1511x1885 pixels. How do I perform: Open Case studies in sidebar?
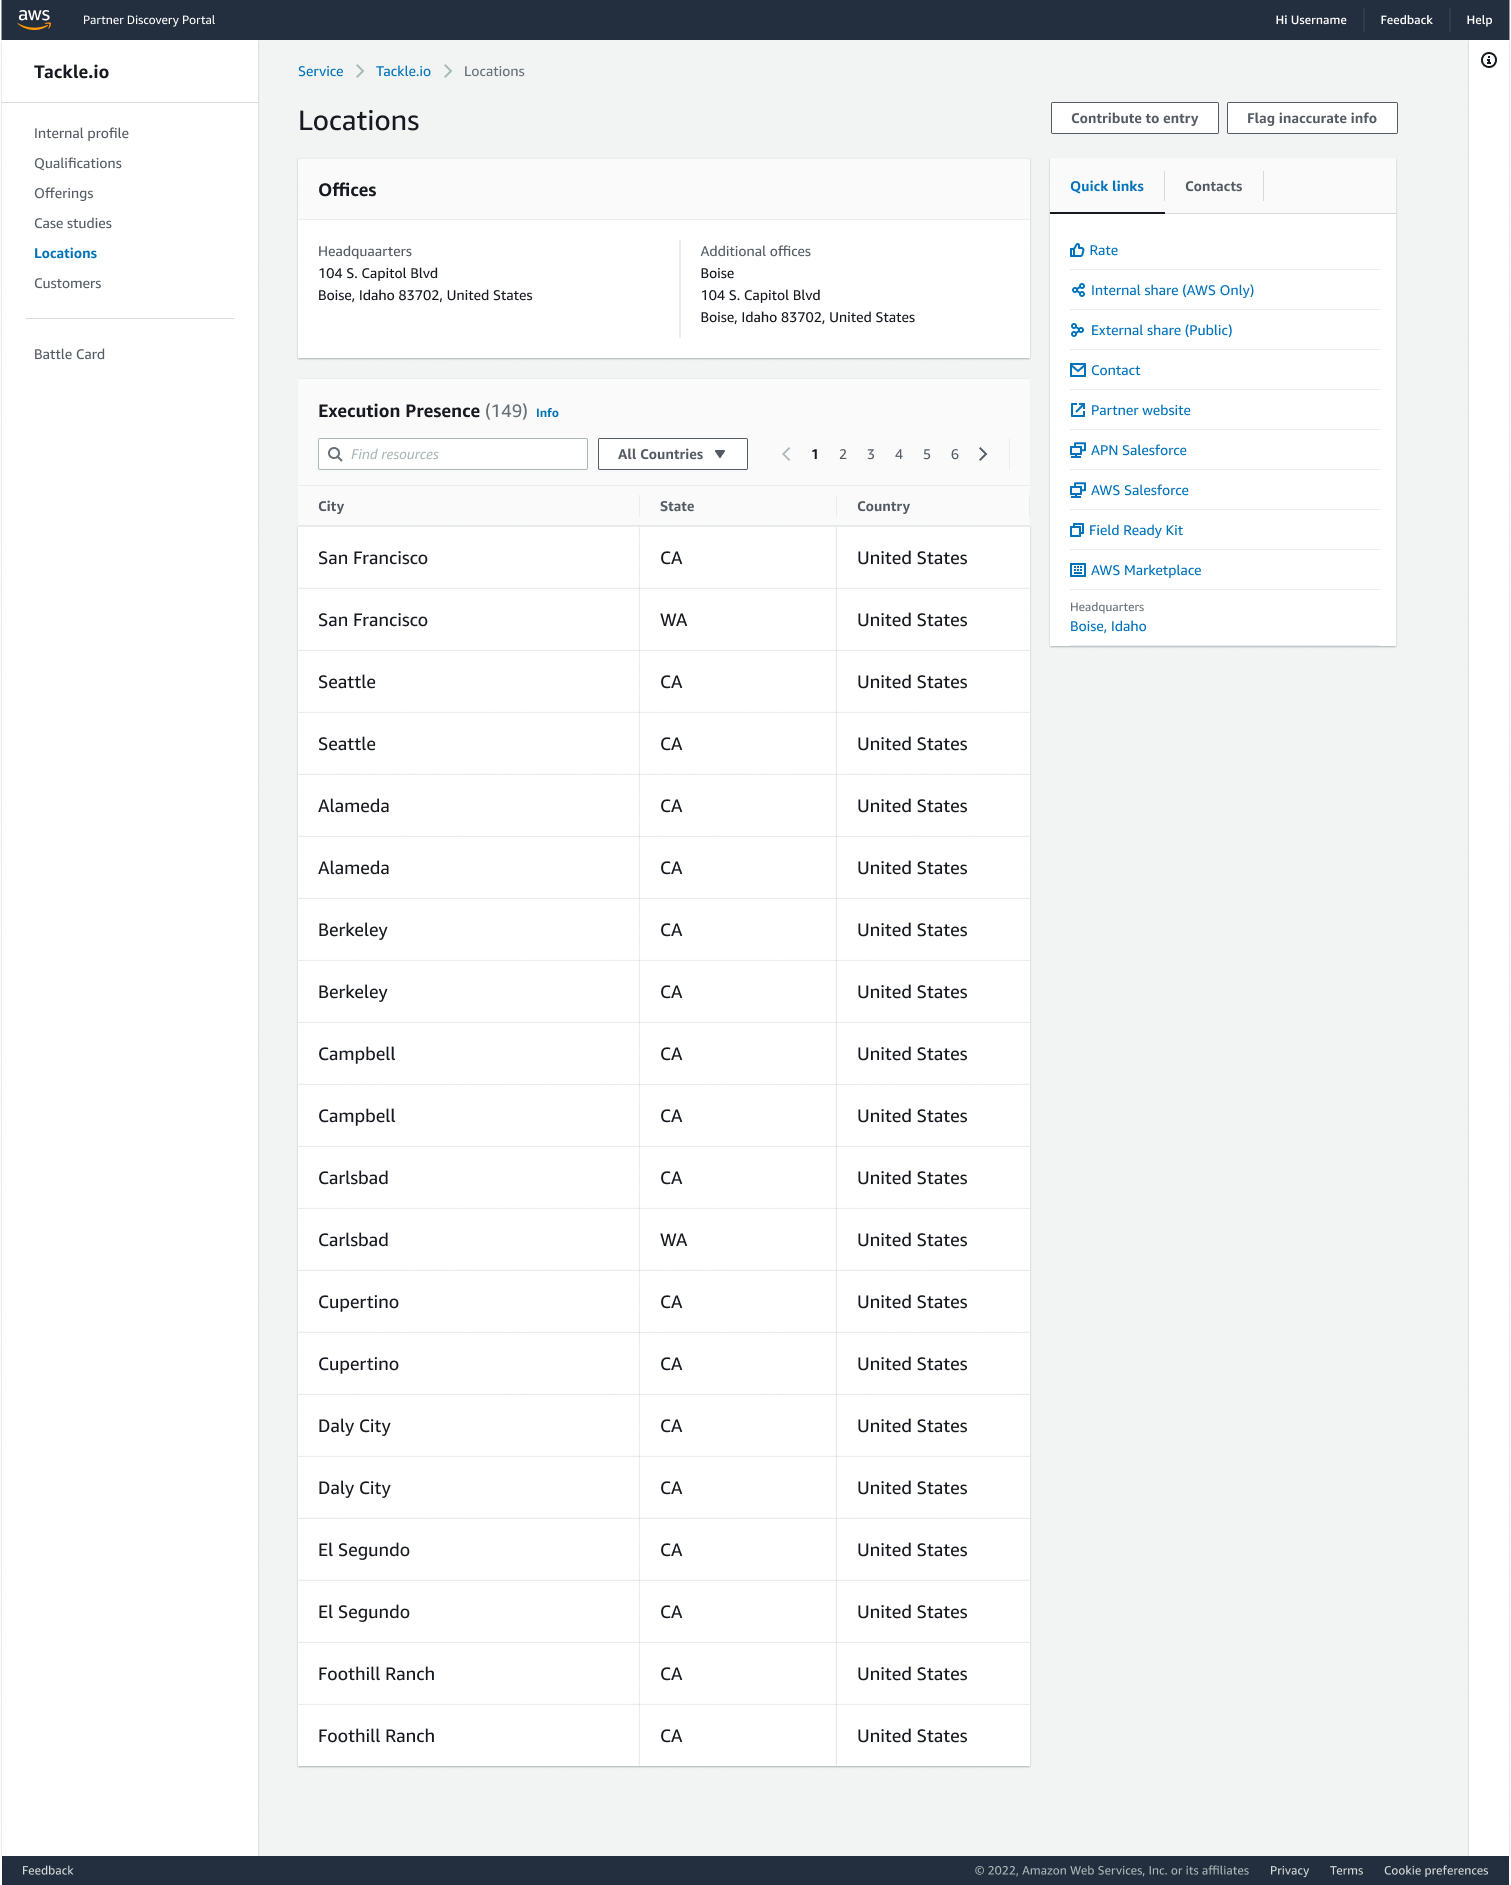pos(73,223)
